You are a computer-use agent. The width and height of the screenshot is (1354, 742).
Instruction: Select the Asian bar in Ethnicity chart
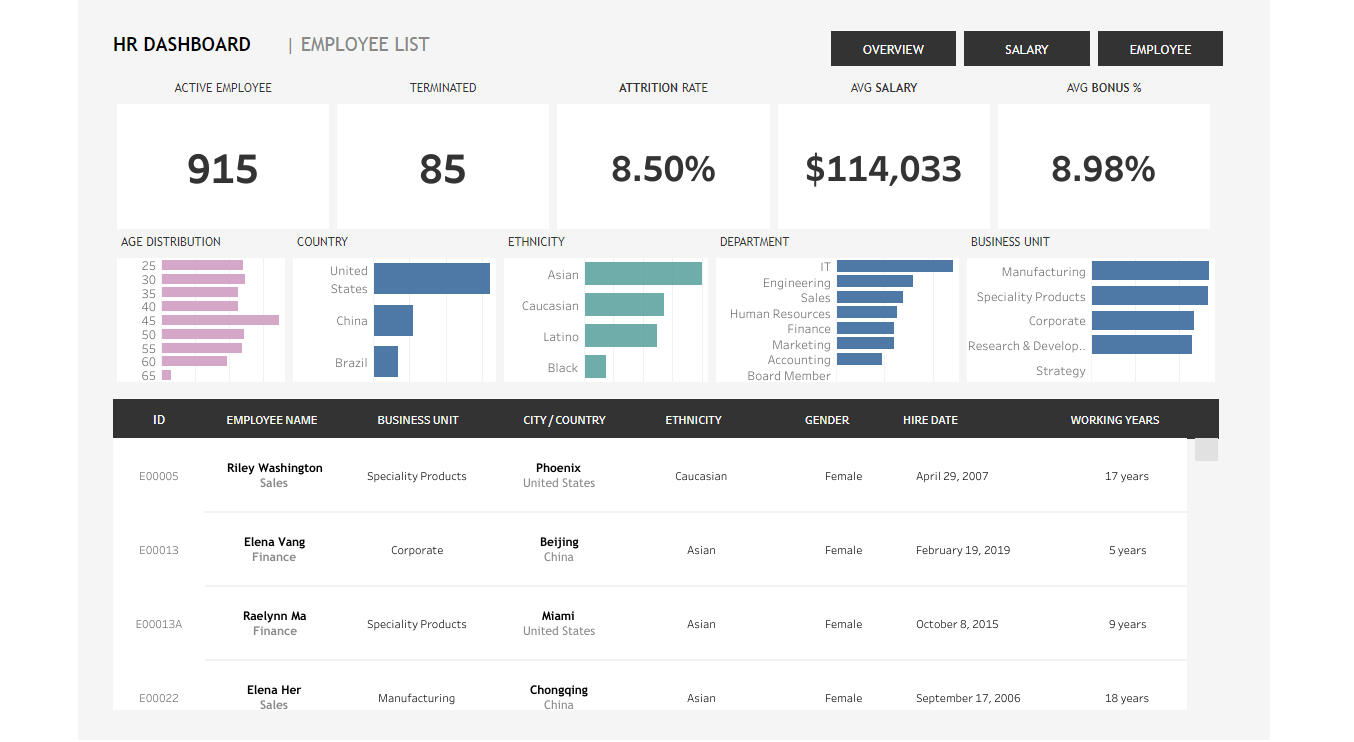pos(643,274)
